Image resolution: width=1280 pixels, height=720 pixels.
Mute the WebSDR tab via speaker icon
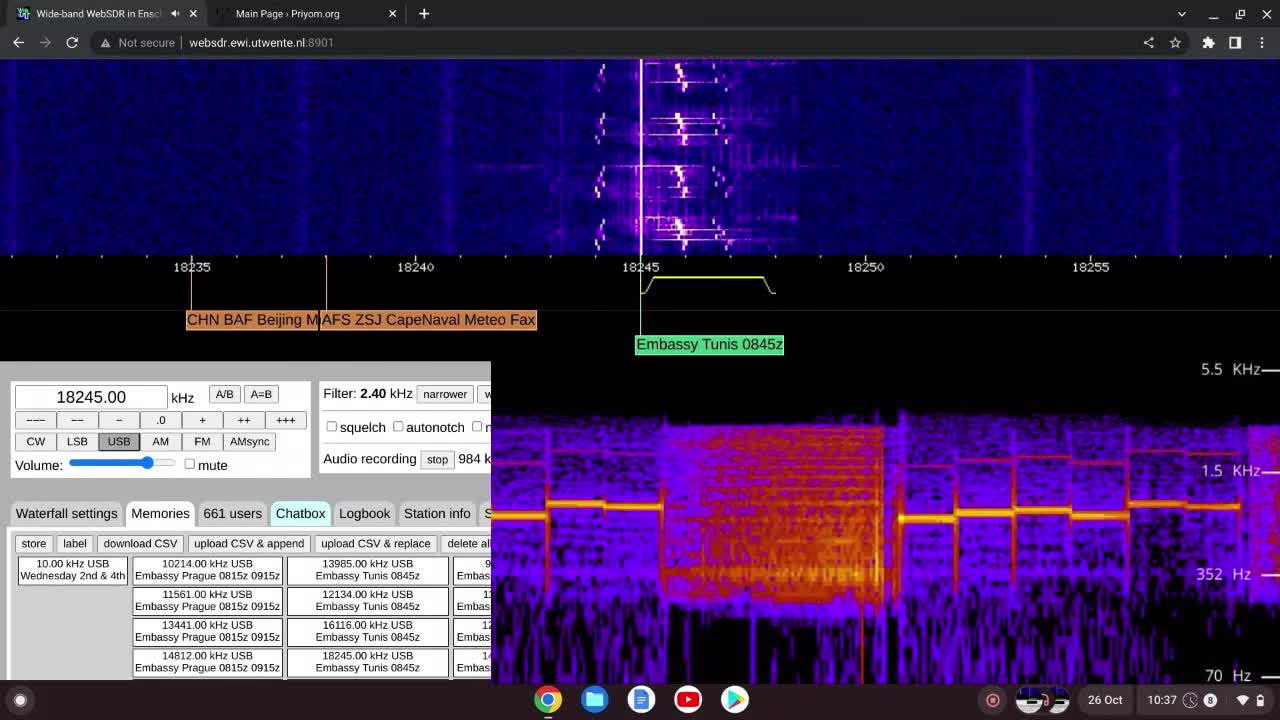pyautogui.click(x=175, y=14)
